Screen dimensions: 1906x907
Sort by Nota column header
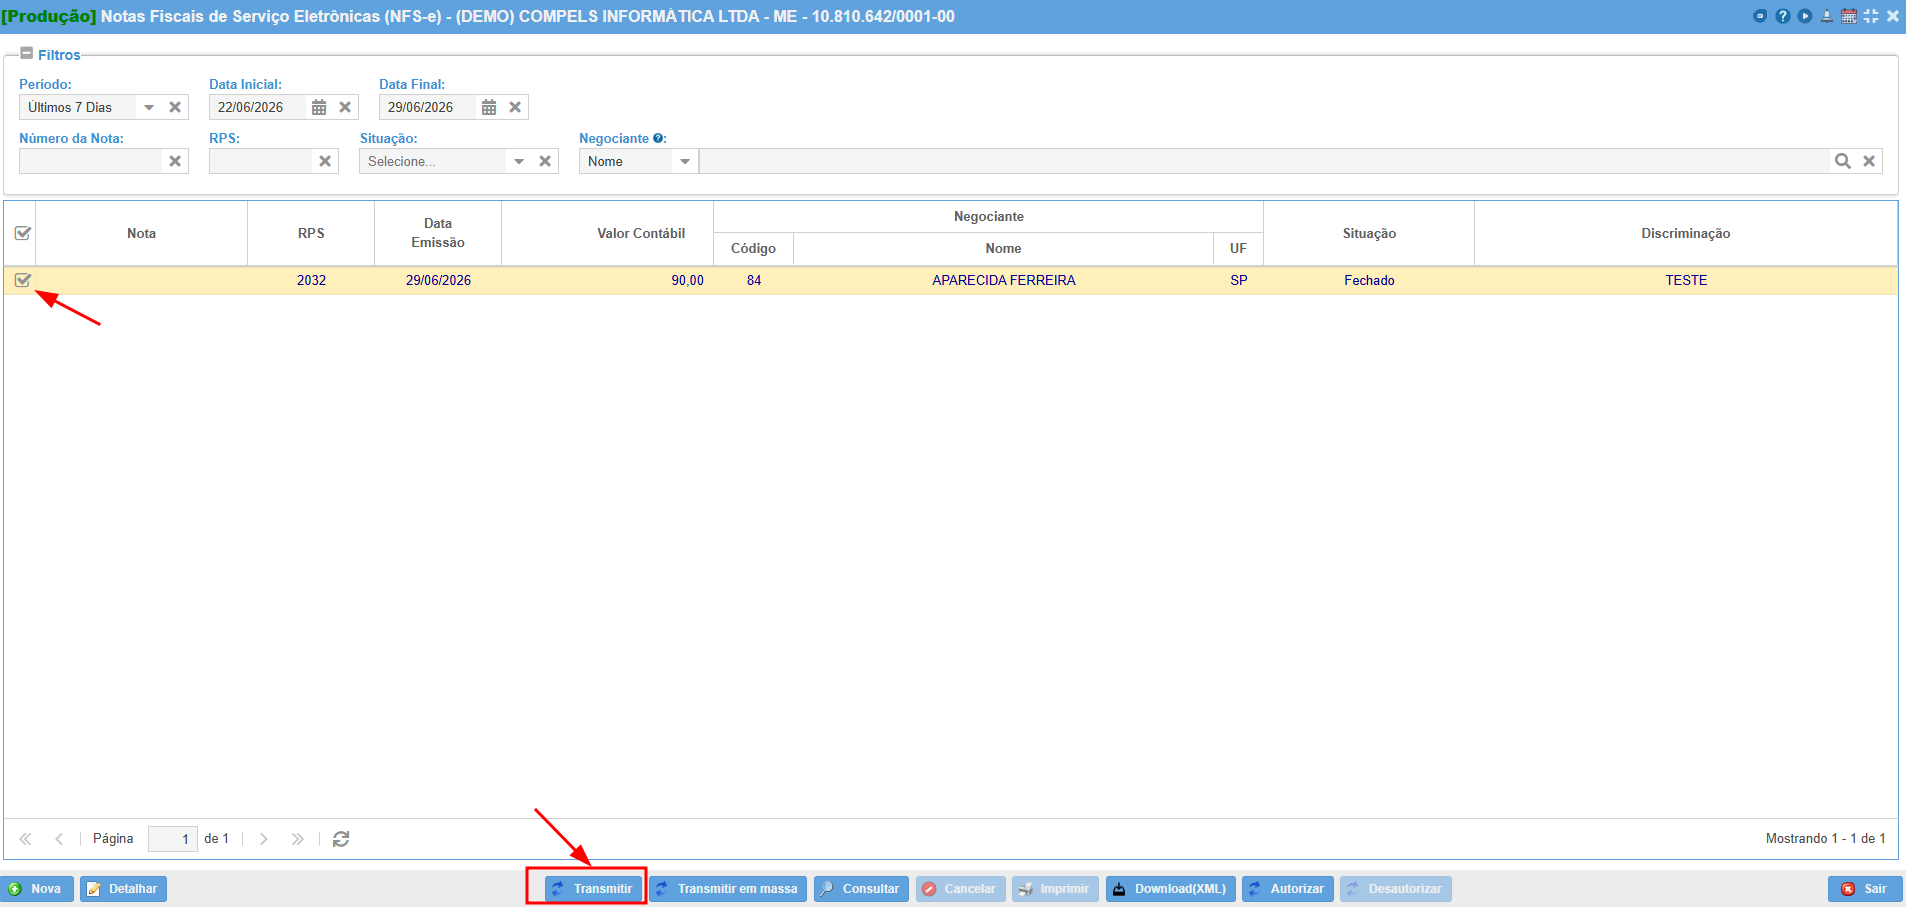[141, 233]
